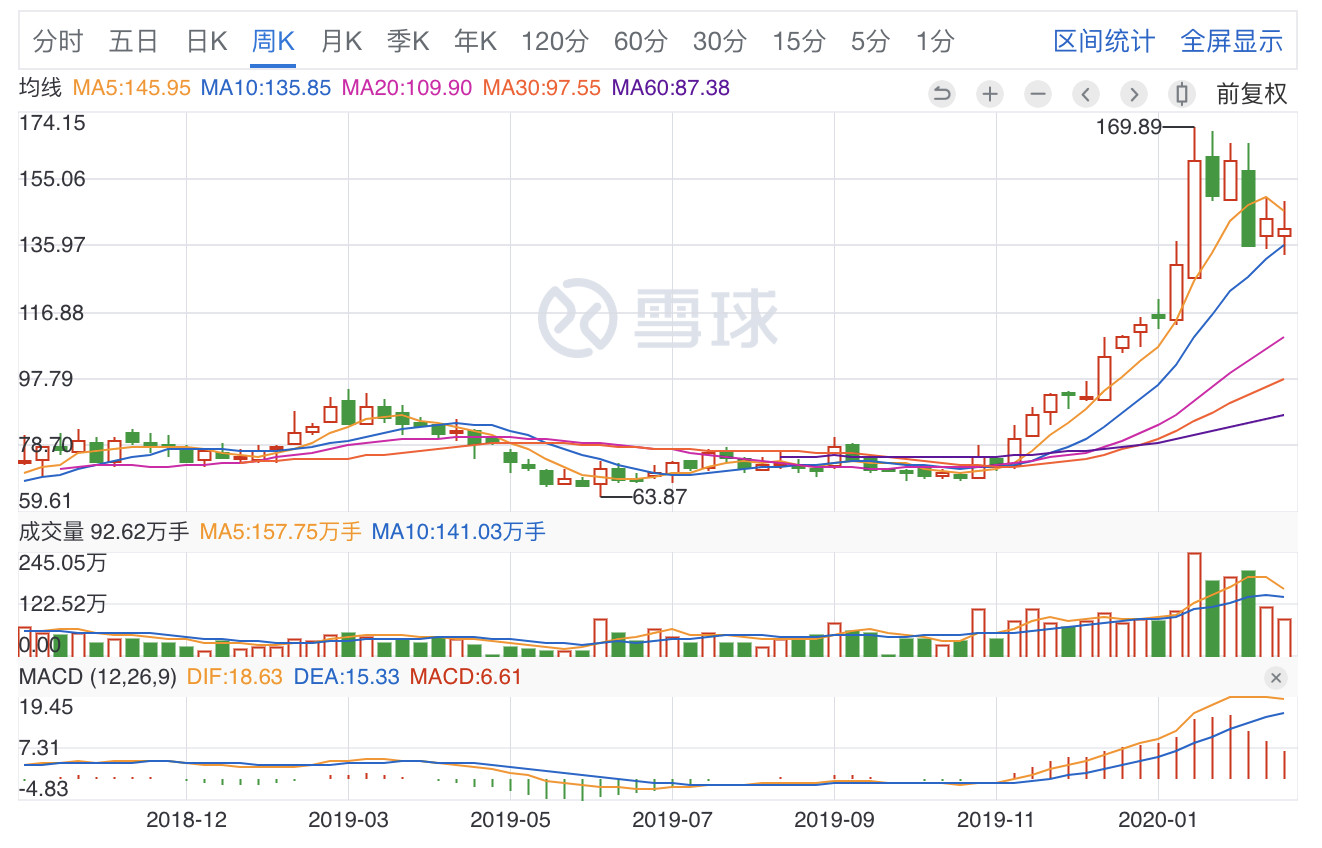Select the 周K tab
The image size is (1322, 848).
point(273,41)
